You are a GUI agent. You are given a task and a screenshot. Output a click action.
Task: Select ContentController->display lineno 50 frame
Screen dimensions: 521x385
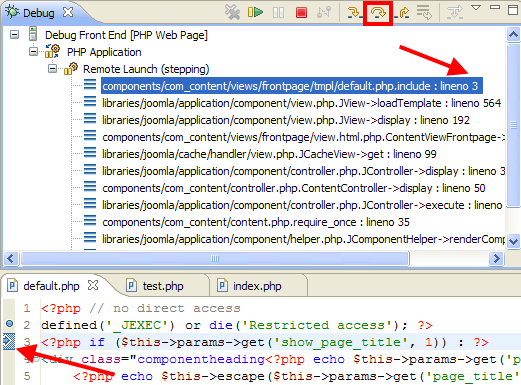[294, 188]
